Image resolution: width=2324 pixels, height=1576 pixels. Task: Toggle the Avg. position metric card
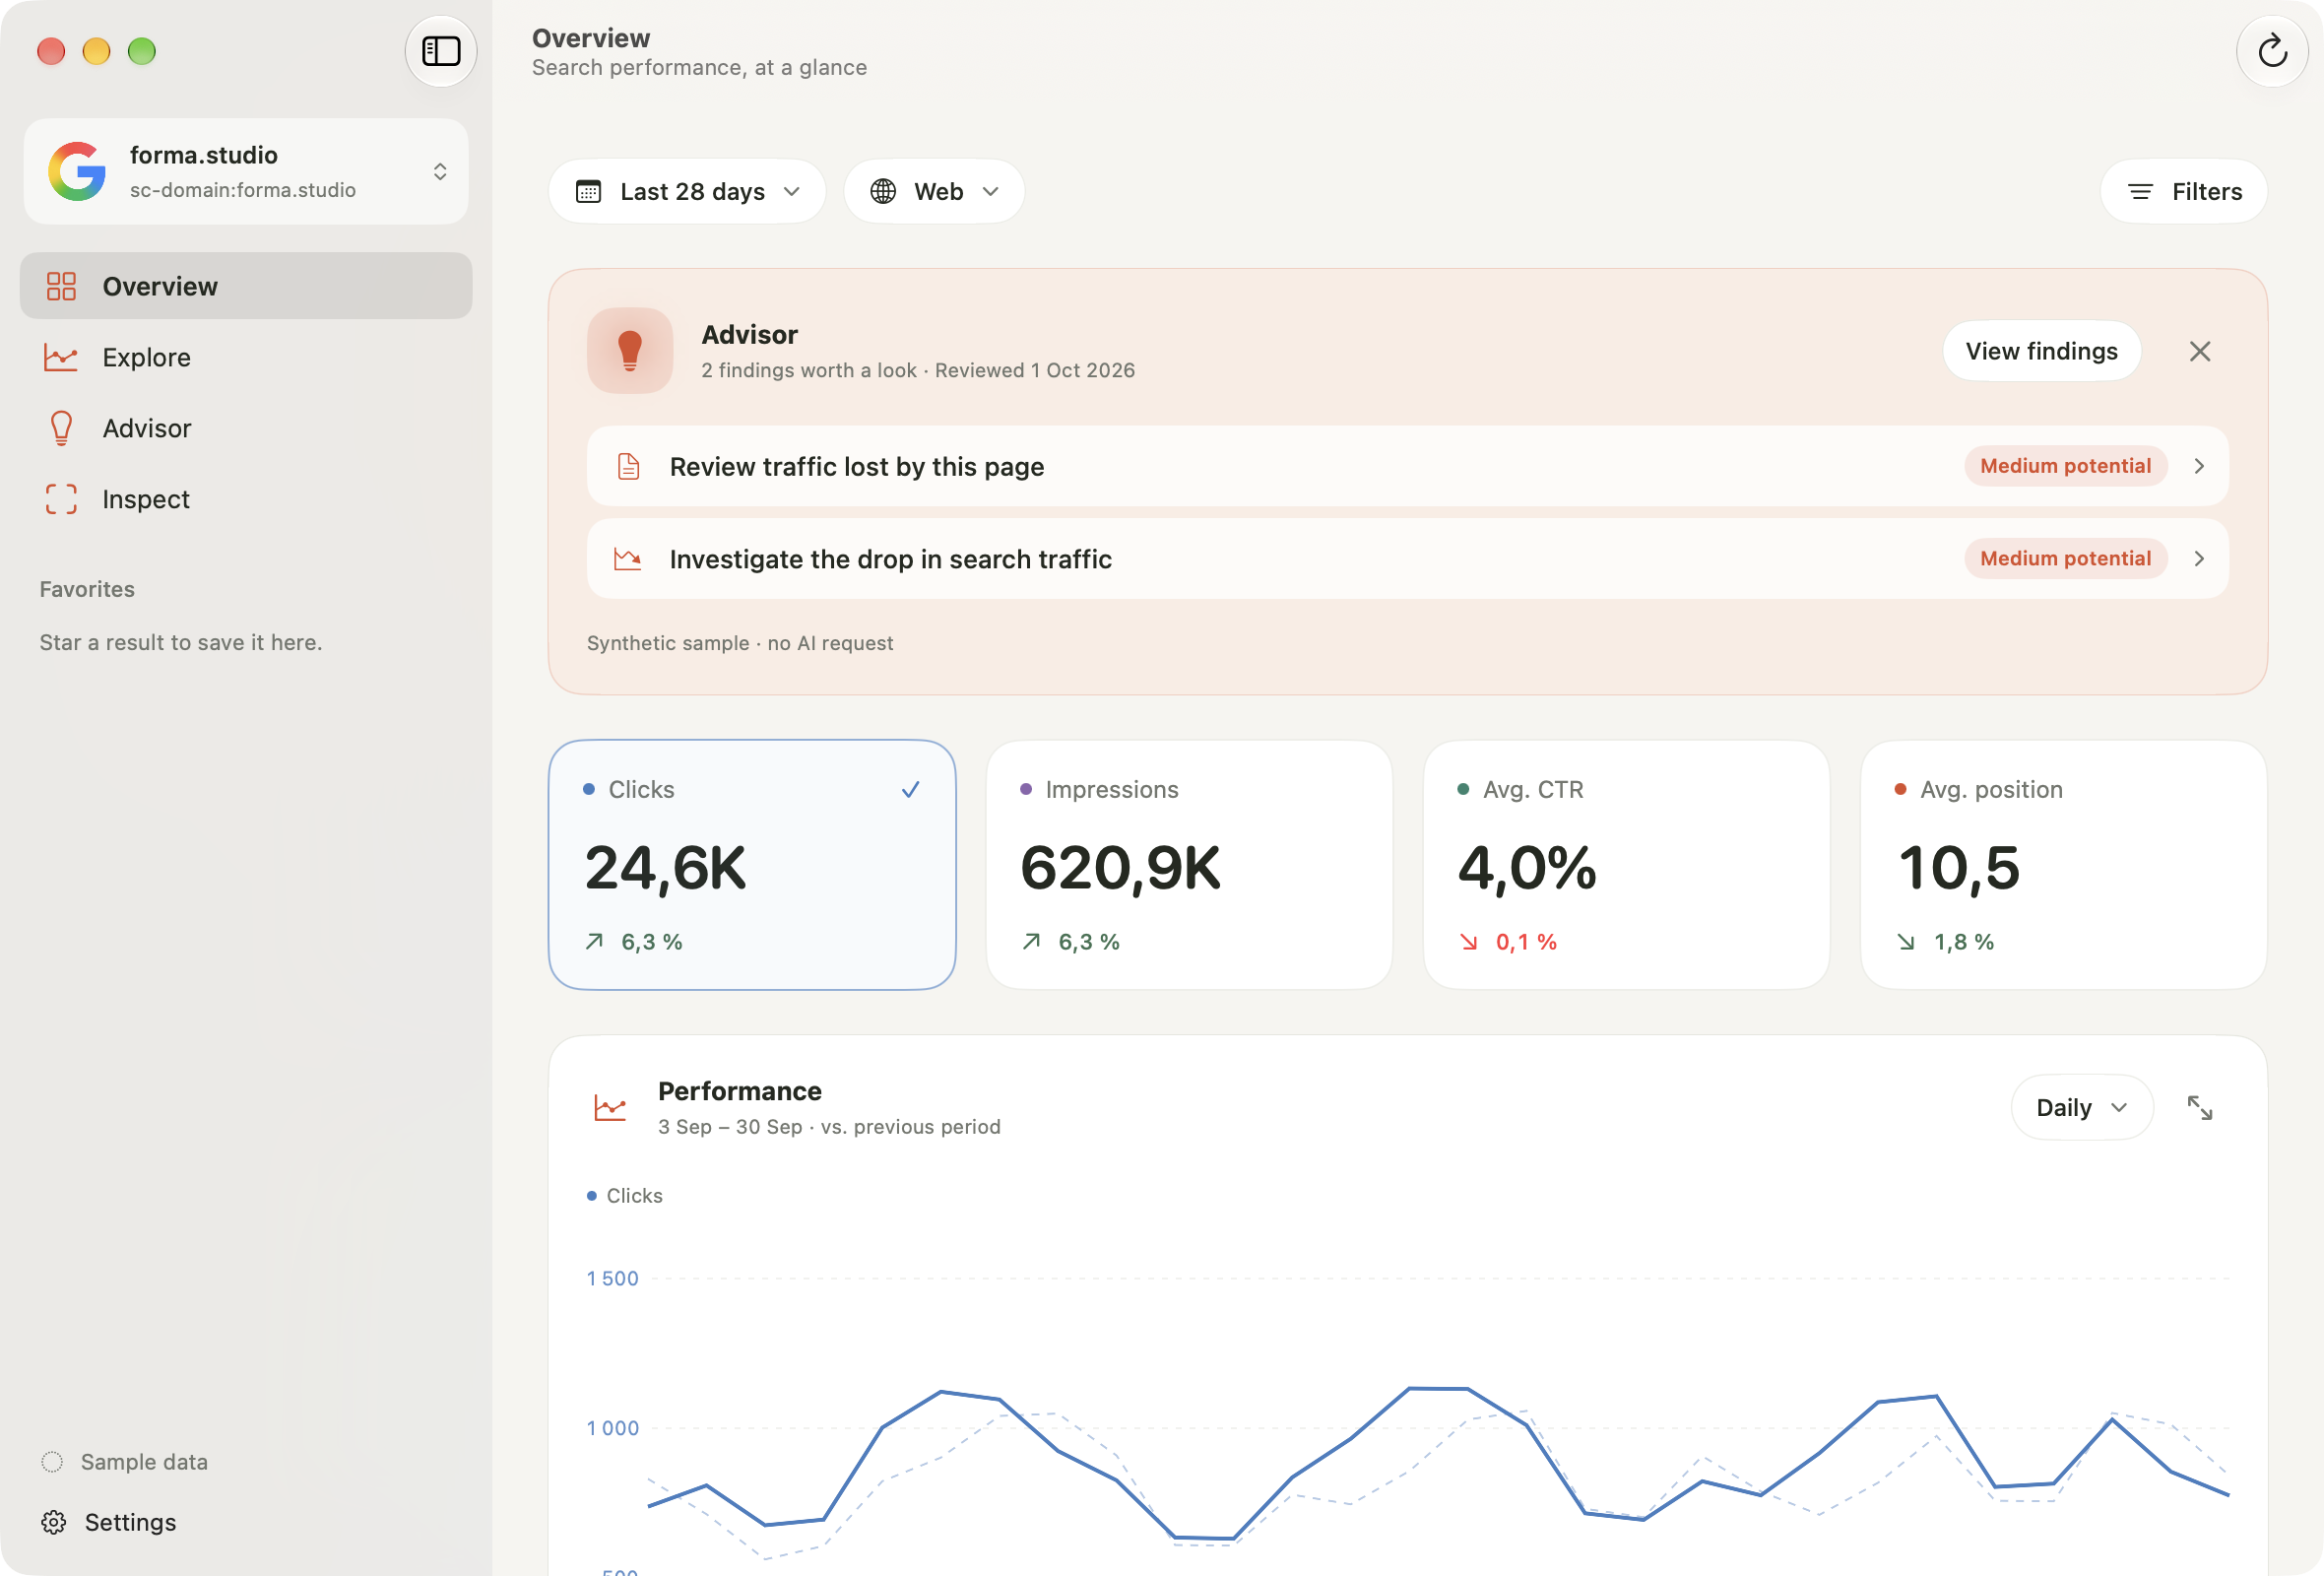point(2063,865)
